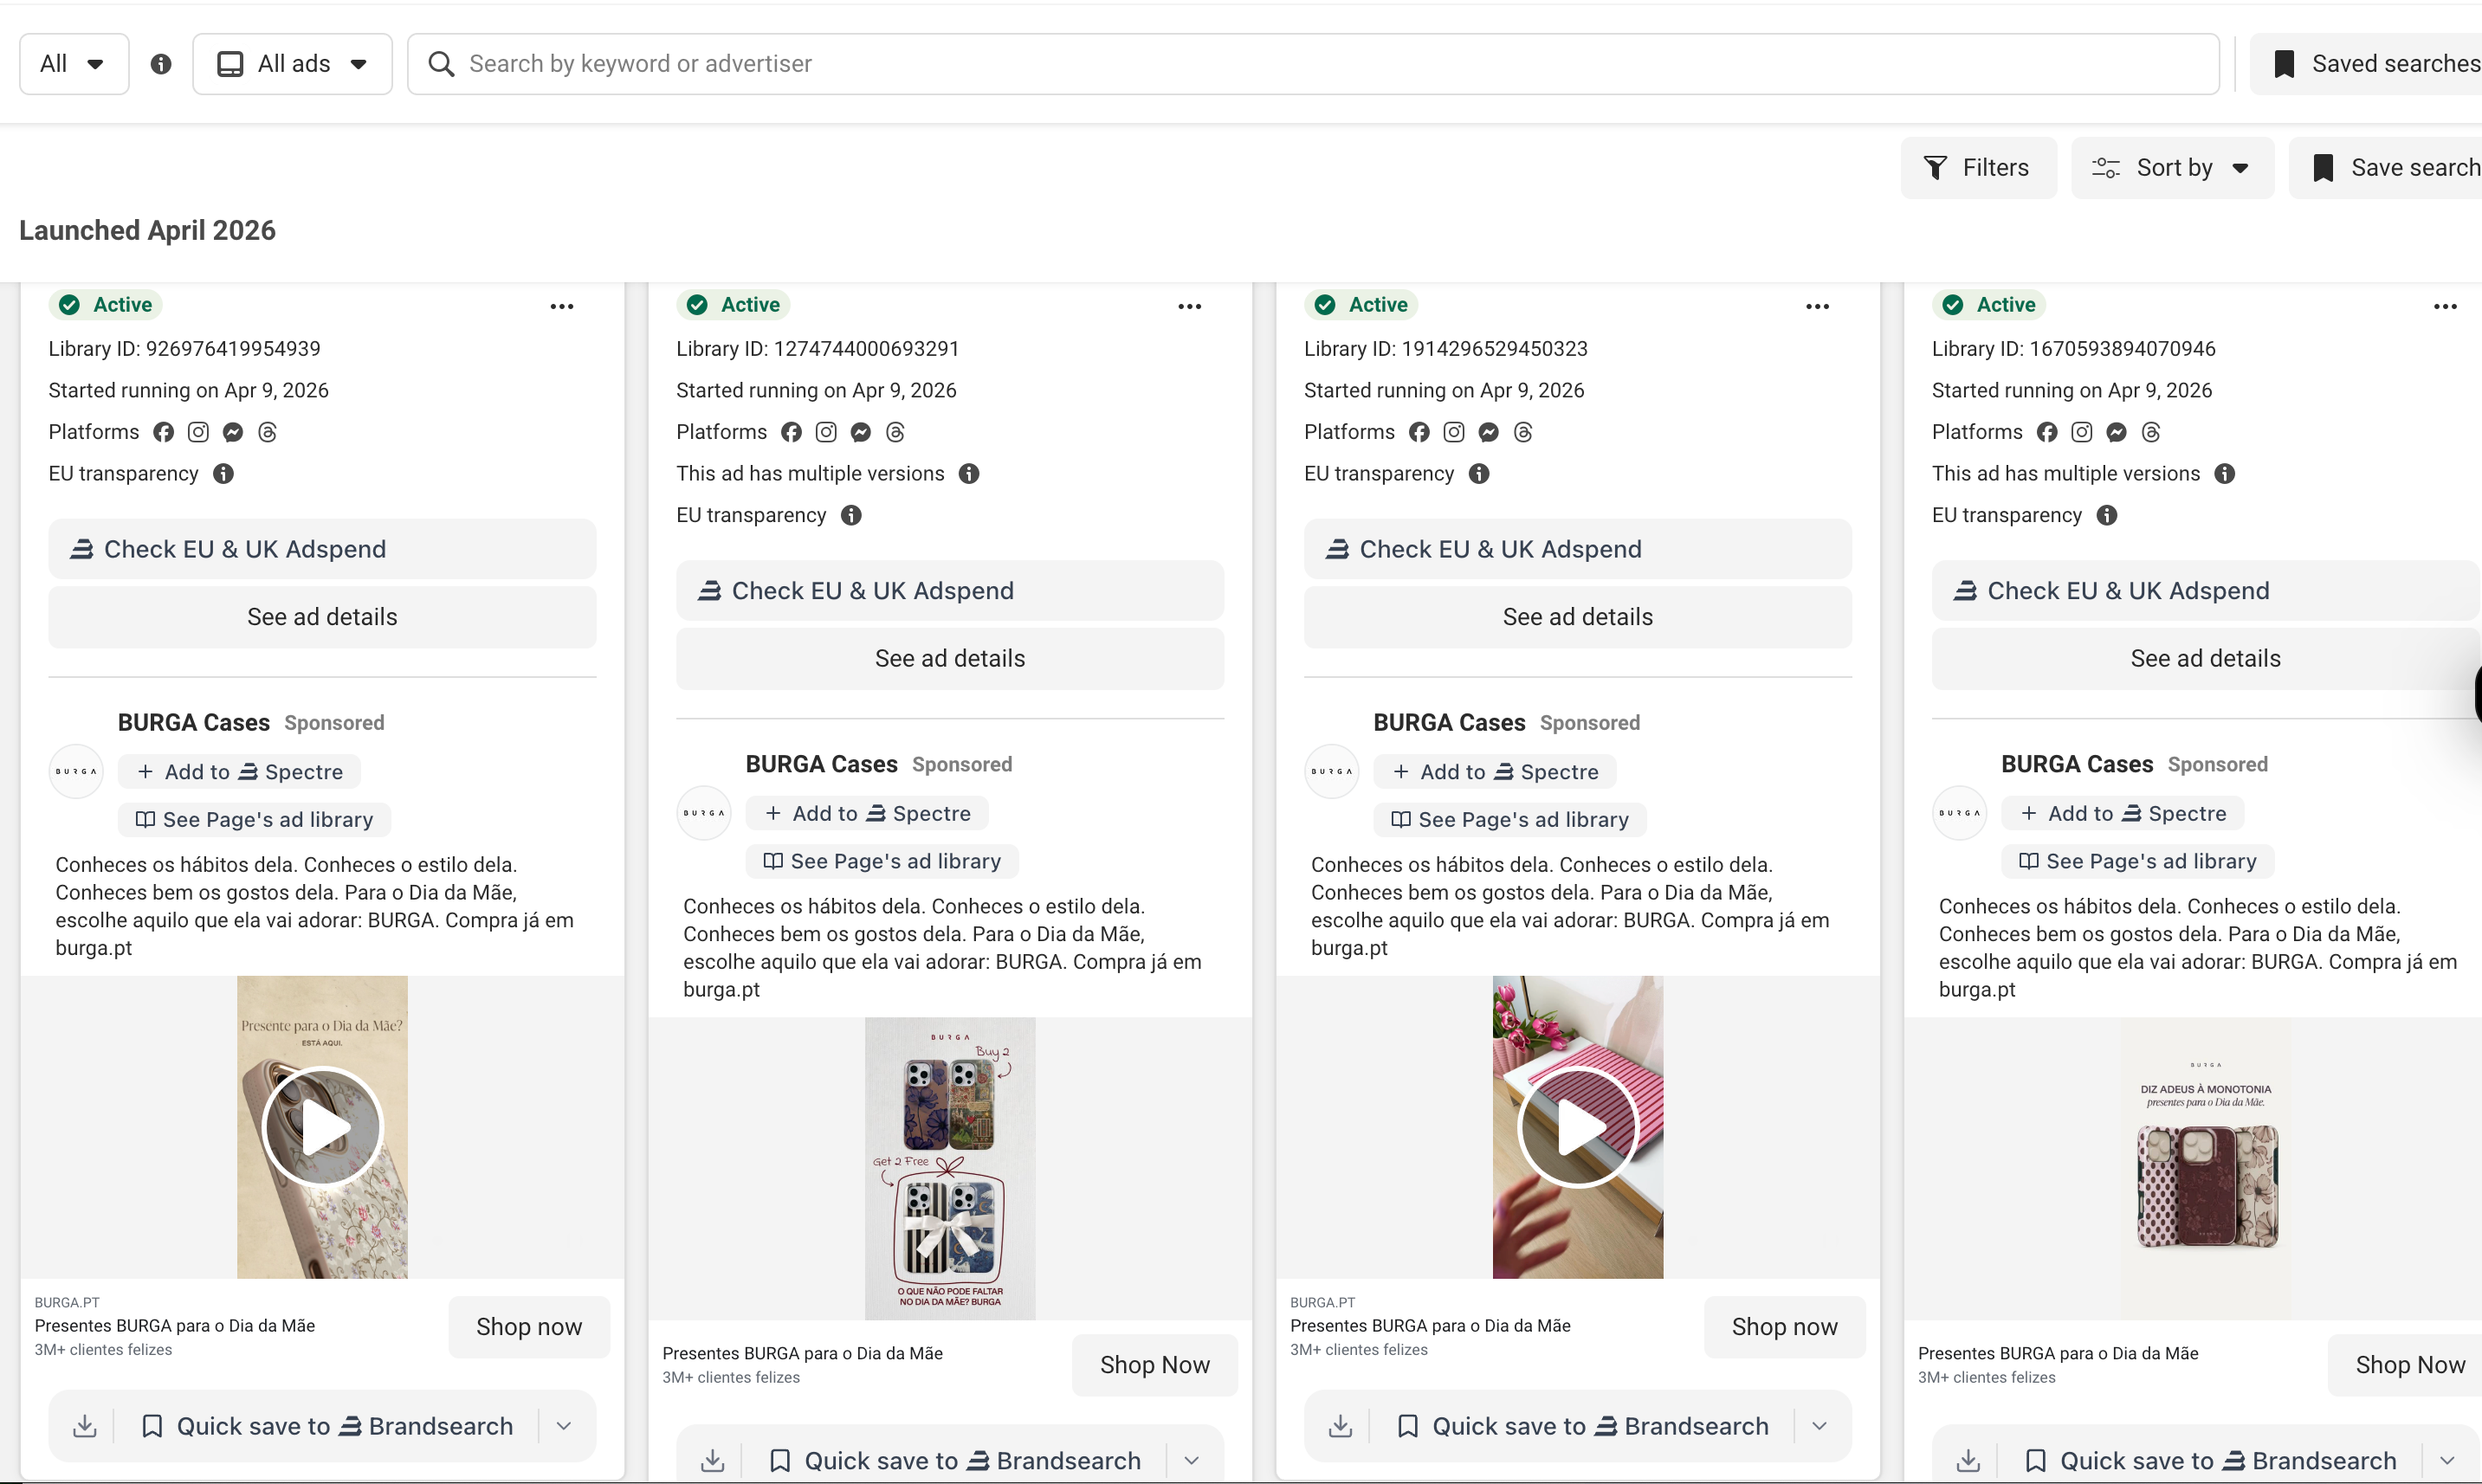Image resolution: width=2482 pixels, height=1484 pixels.
Task: Open the All category dropdown
Action: coord(74,64)
